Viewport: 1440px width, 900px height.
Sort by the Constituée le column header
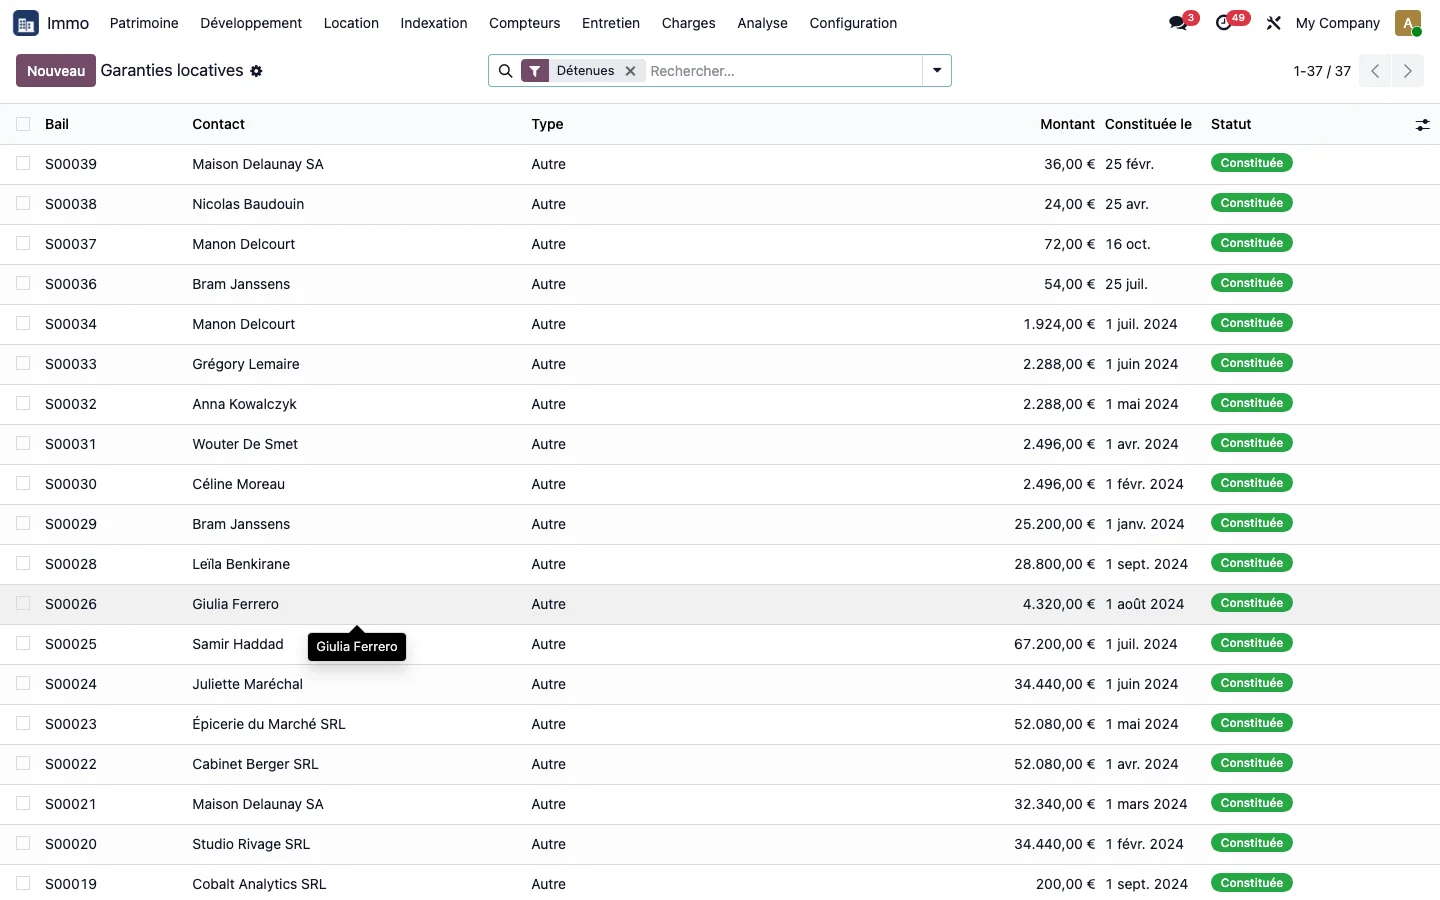(1148, 124)
